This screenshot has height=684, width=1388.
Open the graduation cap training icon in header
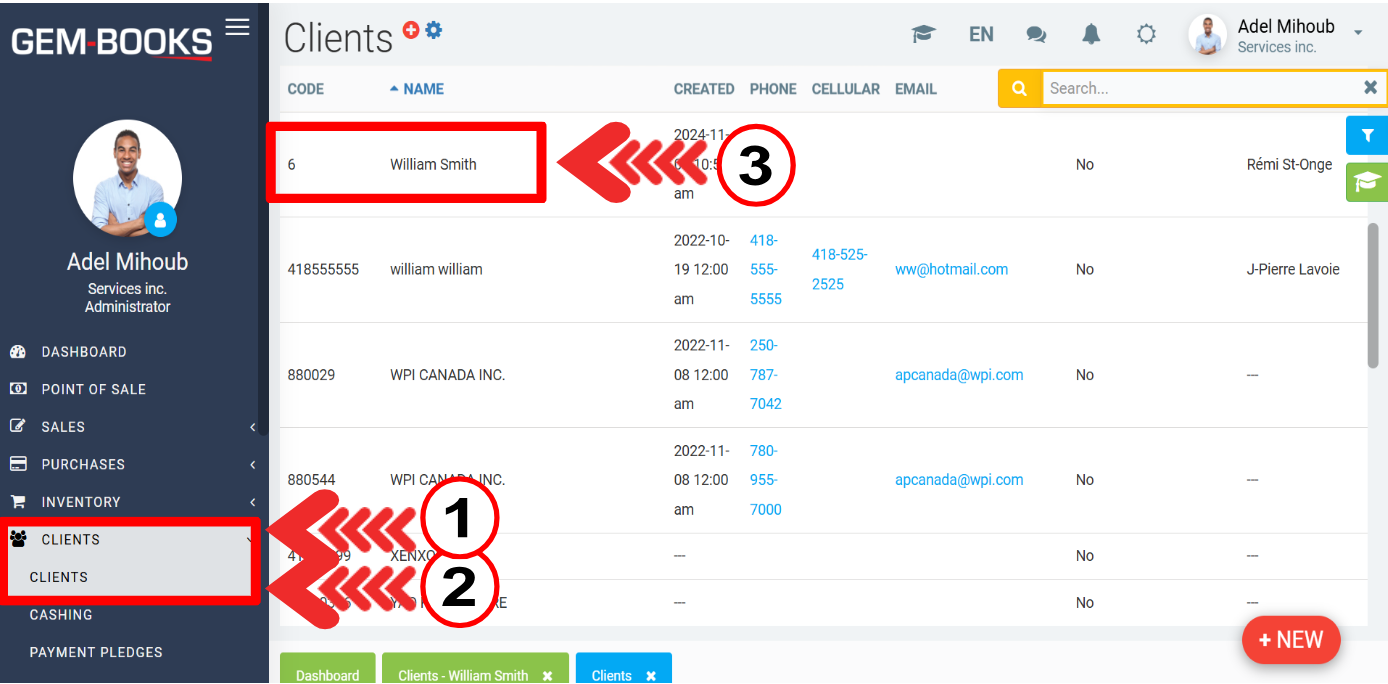922,35
